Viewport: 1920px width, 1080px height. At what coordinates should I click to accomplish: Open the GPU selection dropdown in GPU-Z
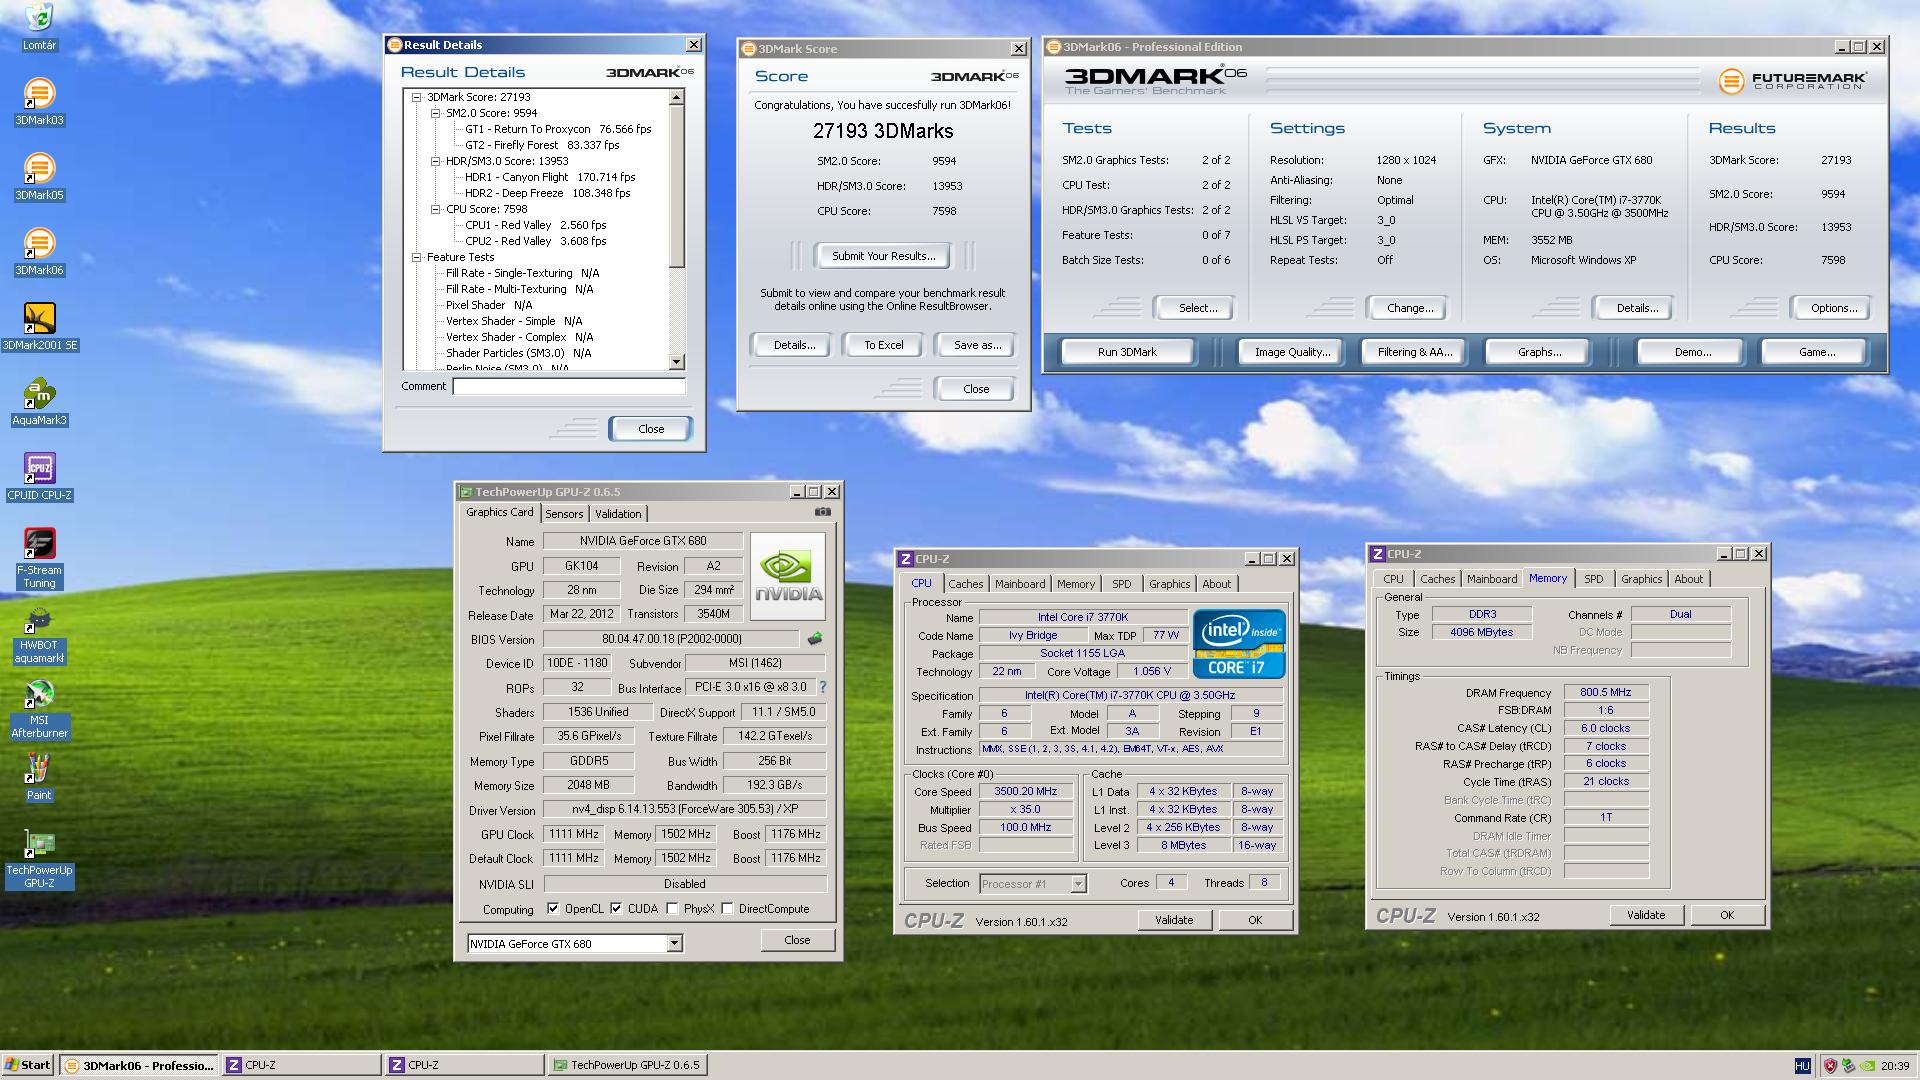pos(674,943)
